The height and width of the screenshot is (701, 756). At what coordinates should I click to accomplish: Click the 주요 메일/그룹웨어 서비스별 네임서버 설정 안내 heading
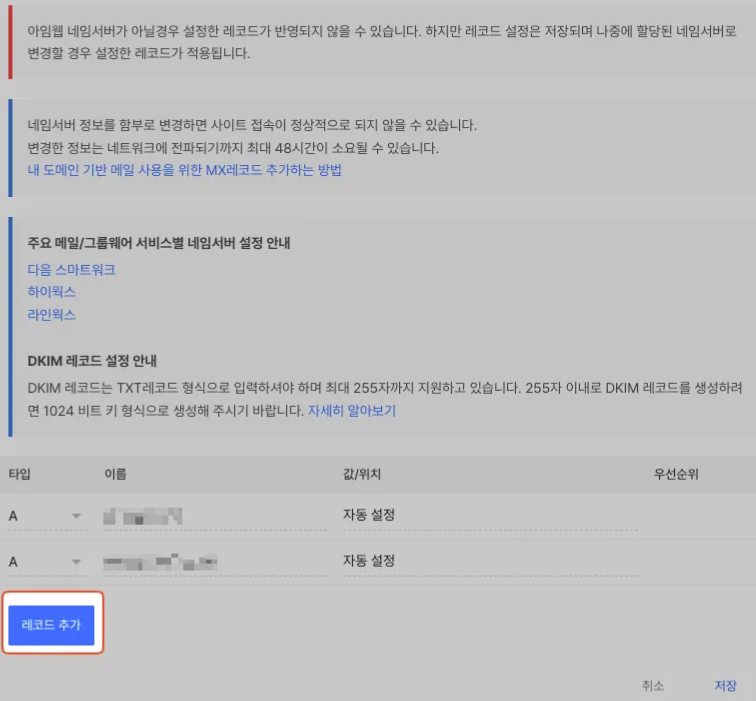click(159, 243)
